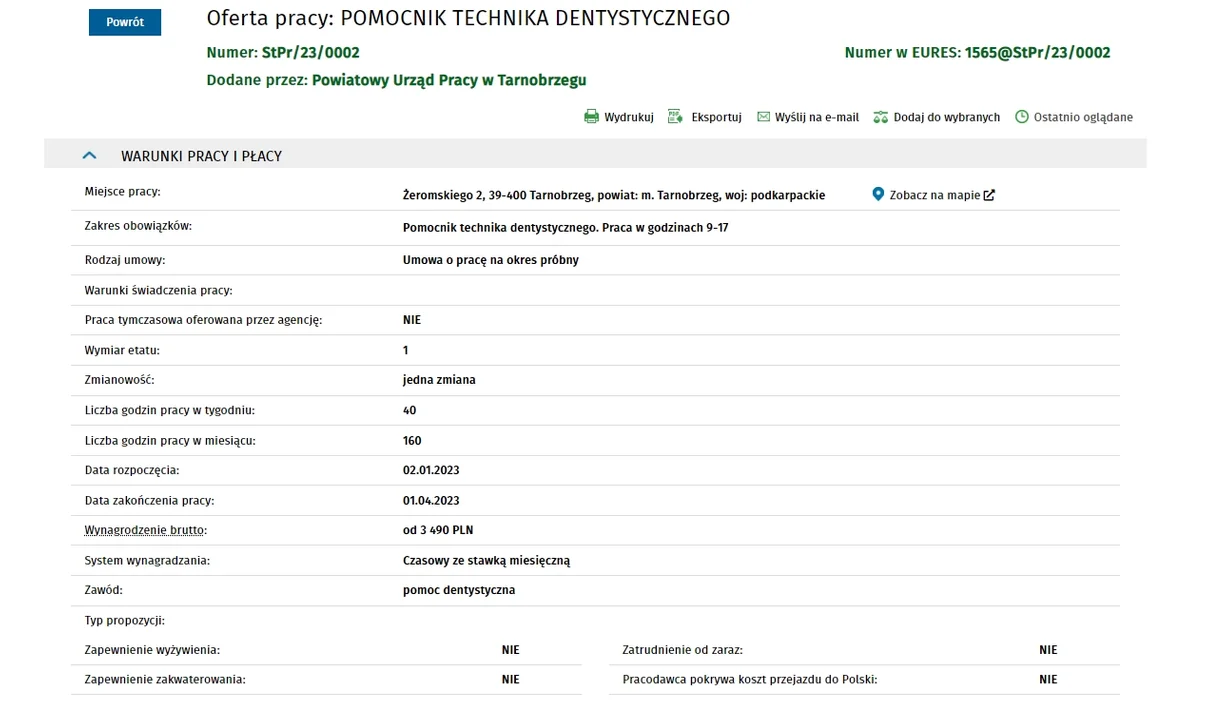The height and width of the screenshot is (720, 1210).
Task: Click the binoculars icon for Dodaj do wybranych
Action: (x=880, y=117)
